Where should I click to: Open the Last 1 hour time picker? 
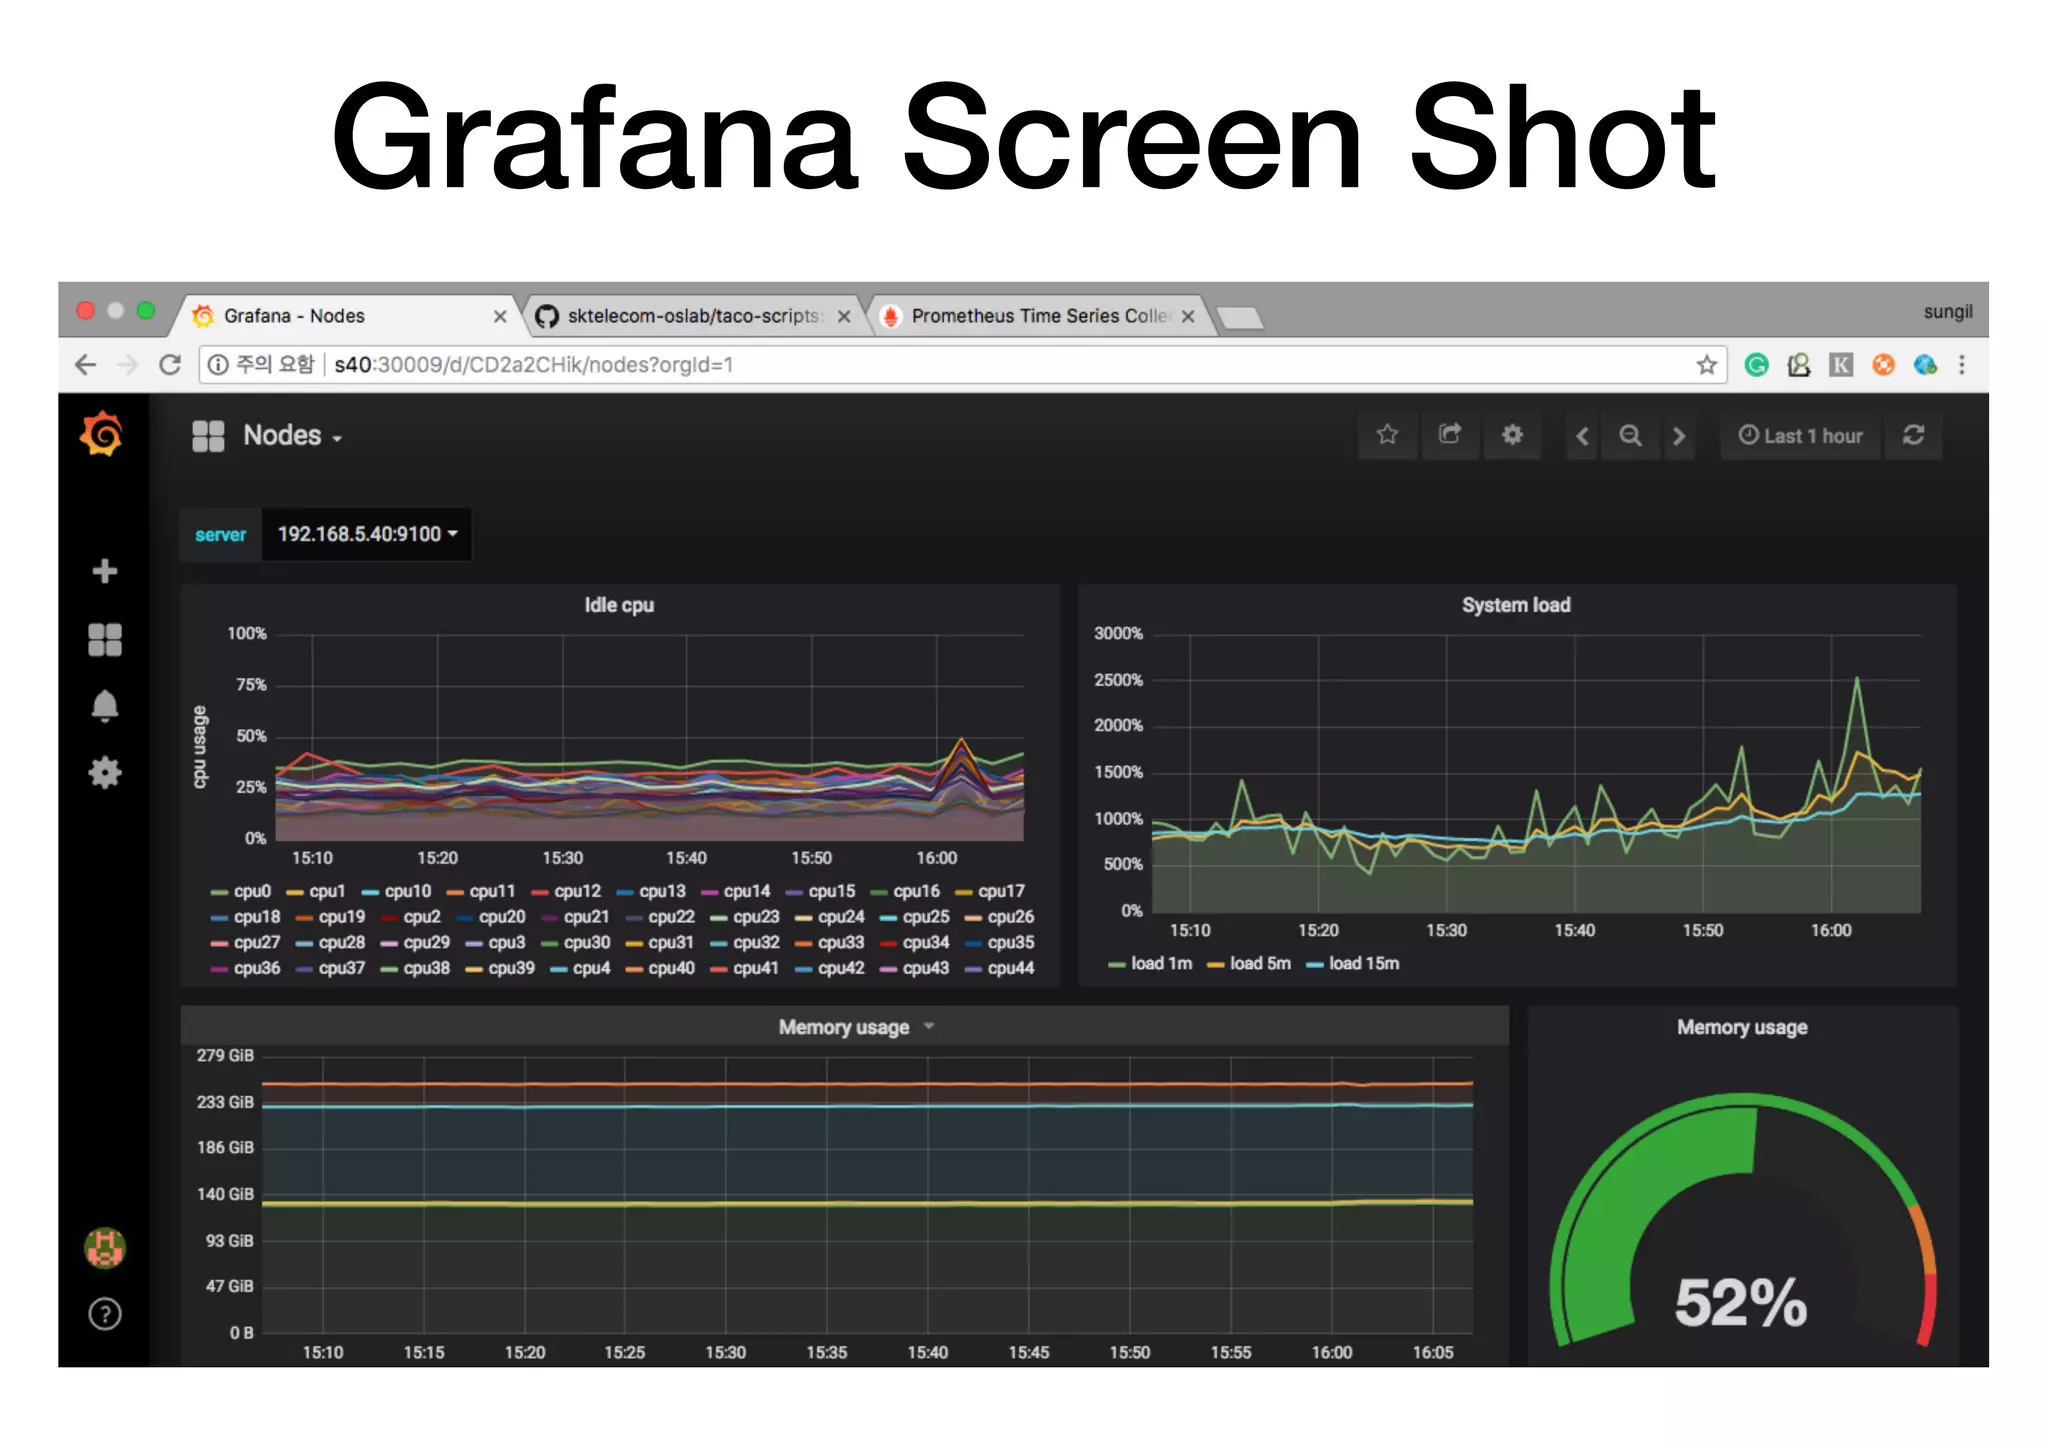point(1800,436)
